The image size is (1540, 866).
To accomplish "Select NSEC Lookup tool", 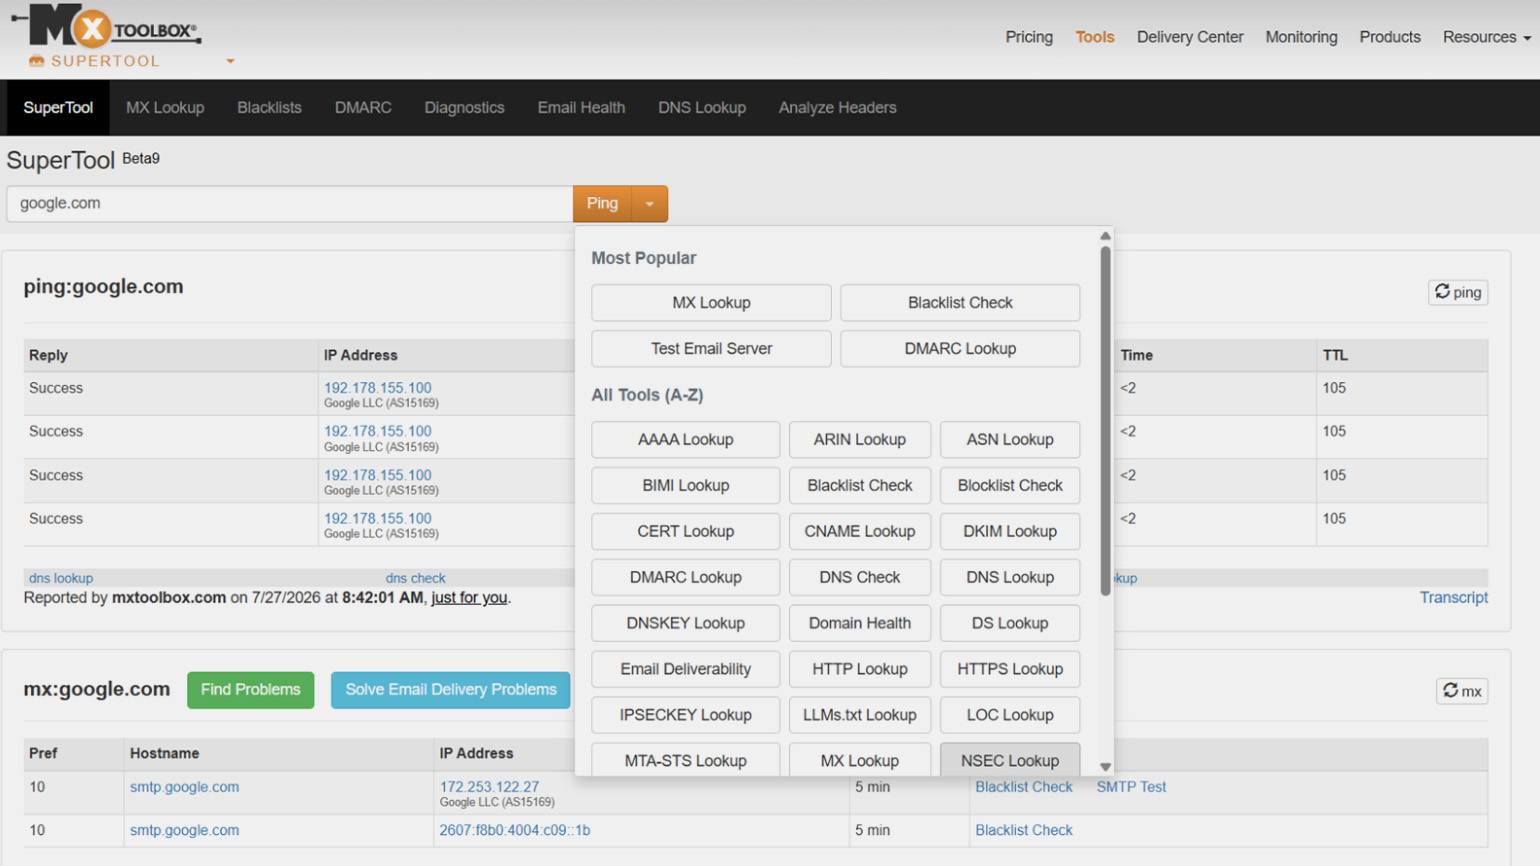I will (x=1010, y=760).
